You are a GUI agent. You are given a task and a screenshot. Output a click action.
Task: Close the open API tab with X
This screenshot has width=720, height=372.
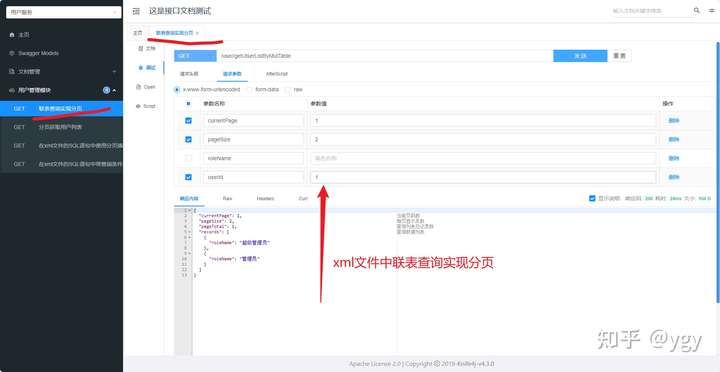[x=197, y=33]
